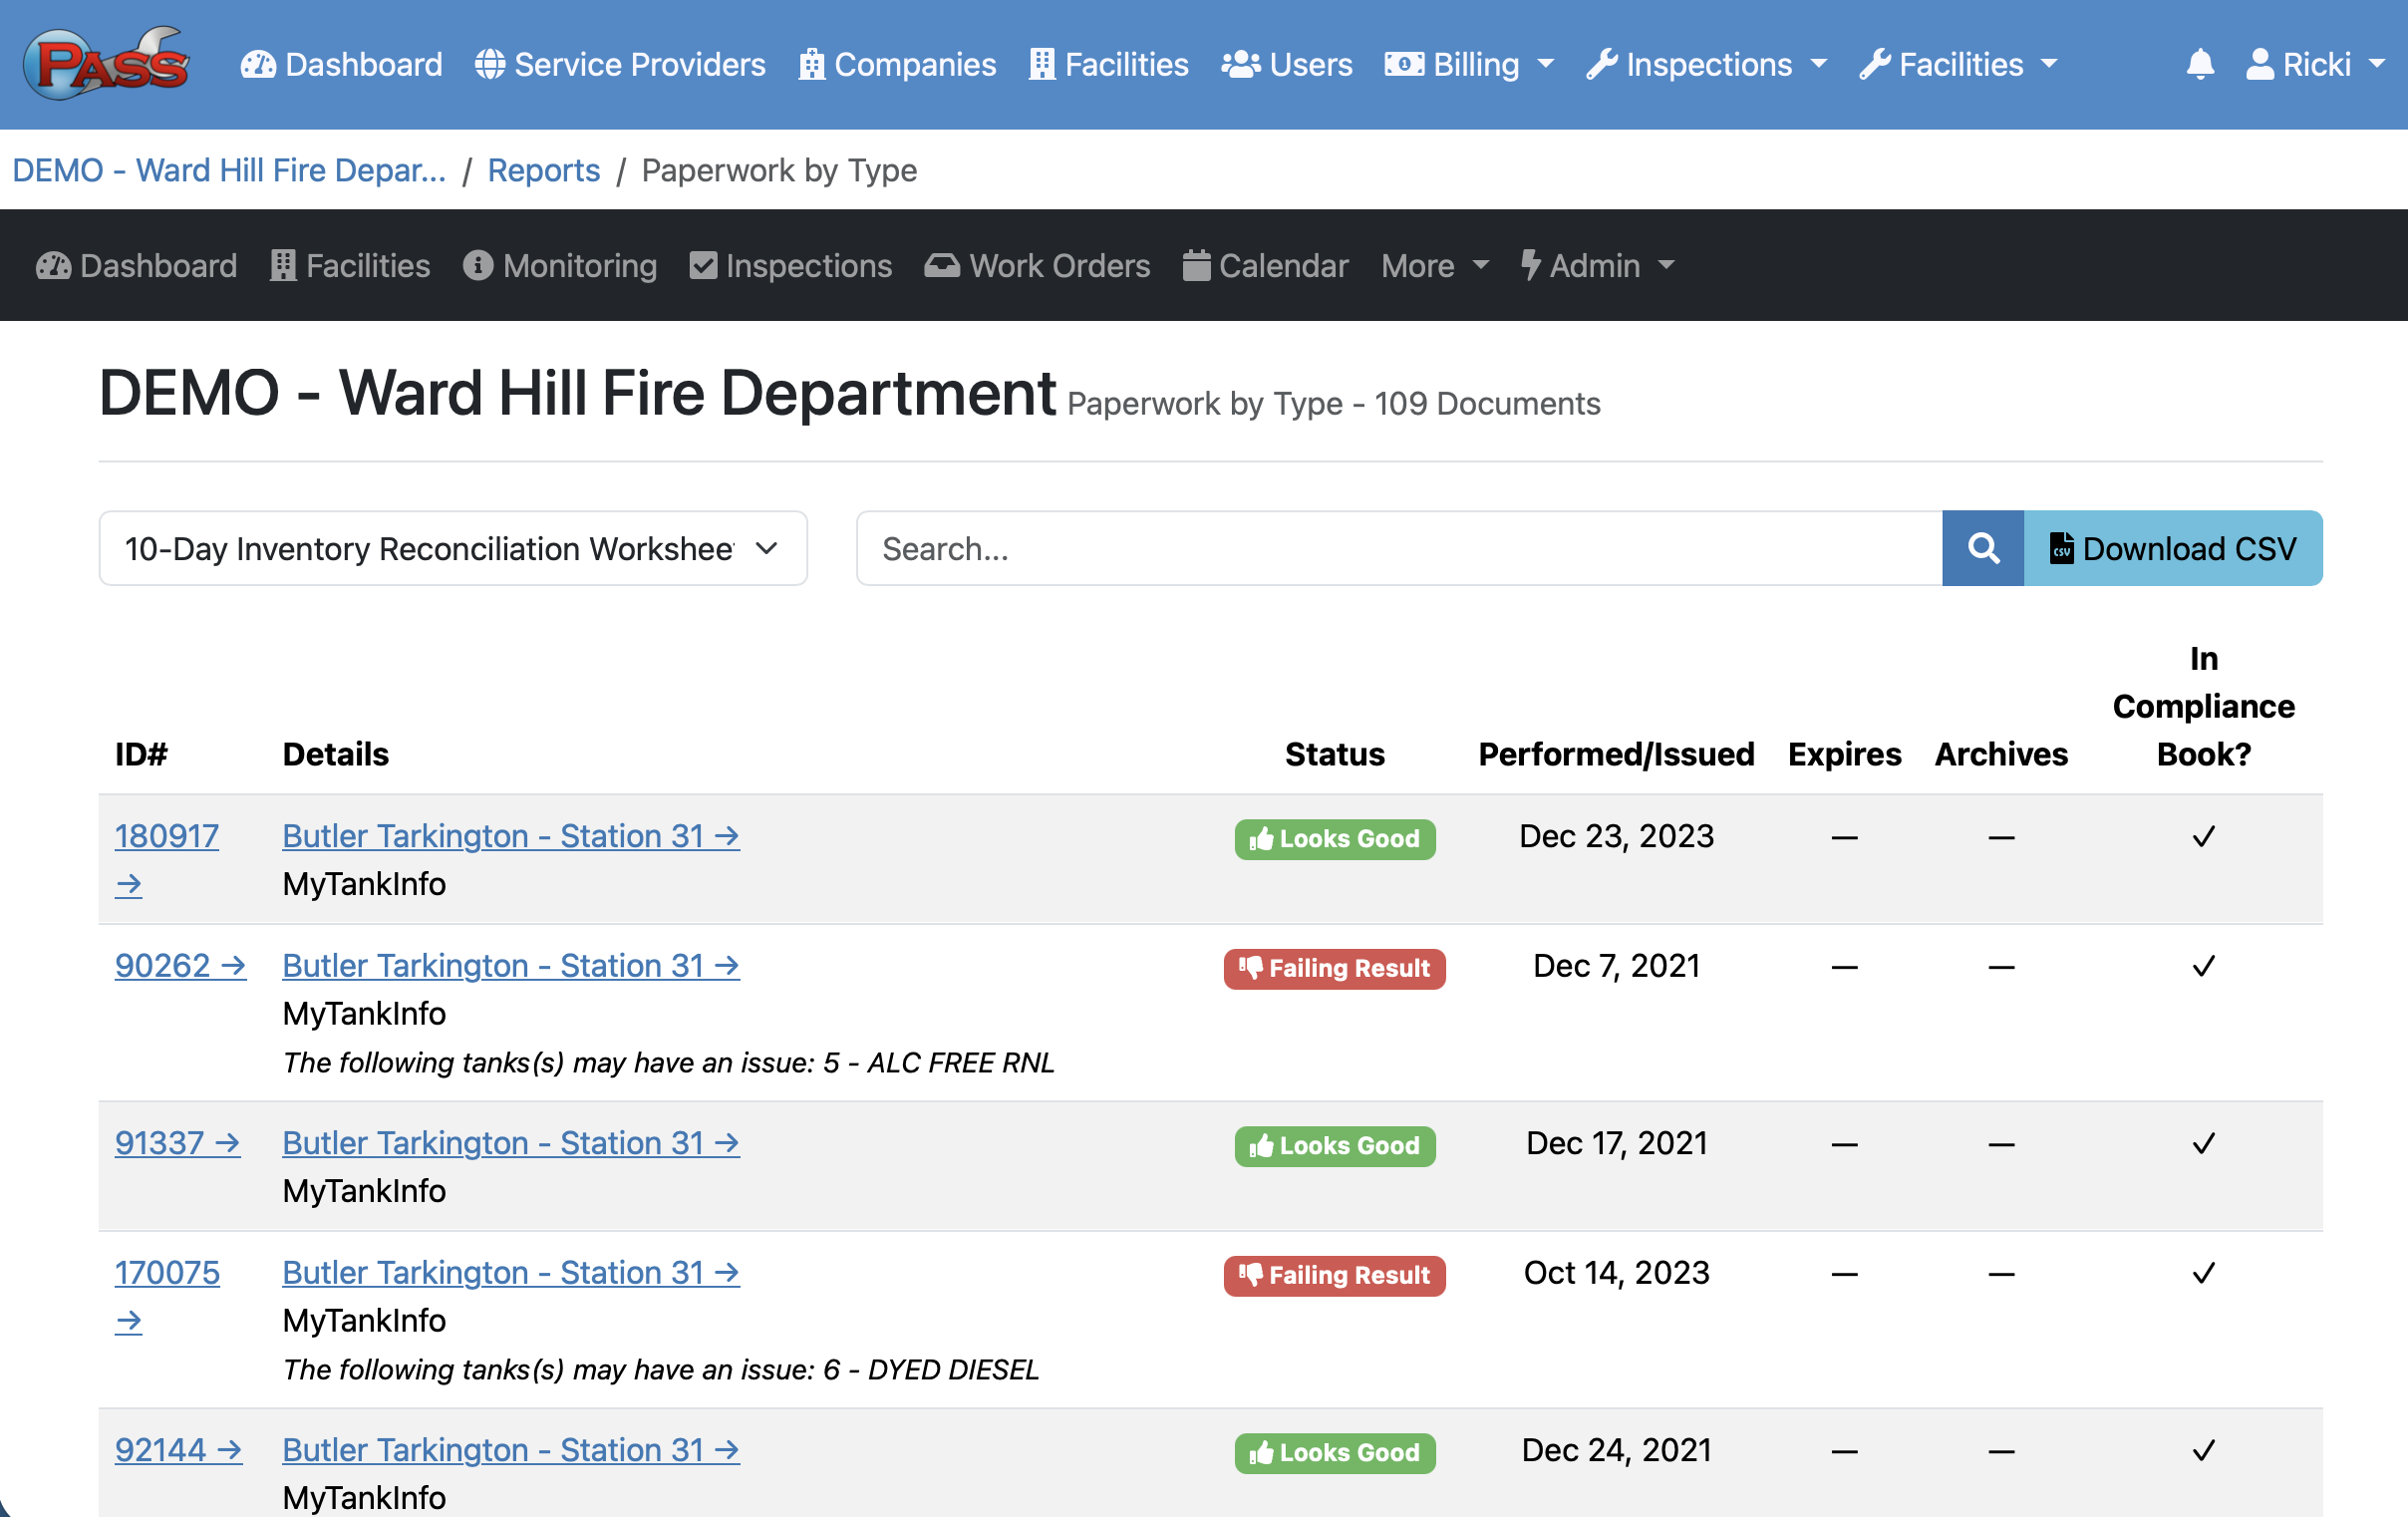2408x1517 pixels.
Task: Open the paperwork type select box
Action: point(452,548)
